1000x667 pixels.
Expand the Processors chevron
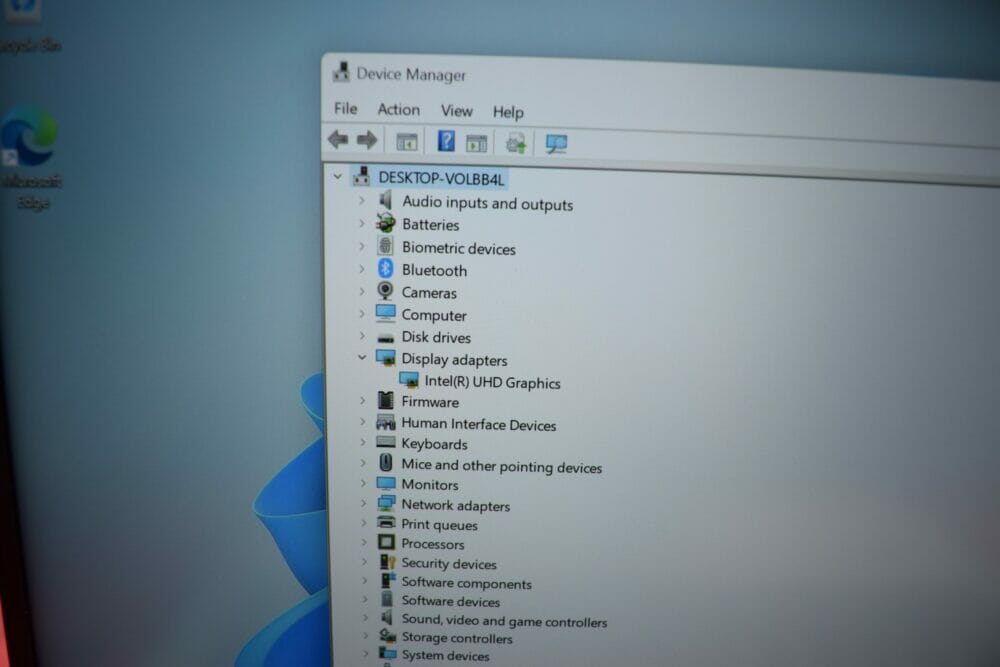[364, 542]
